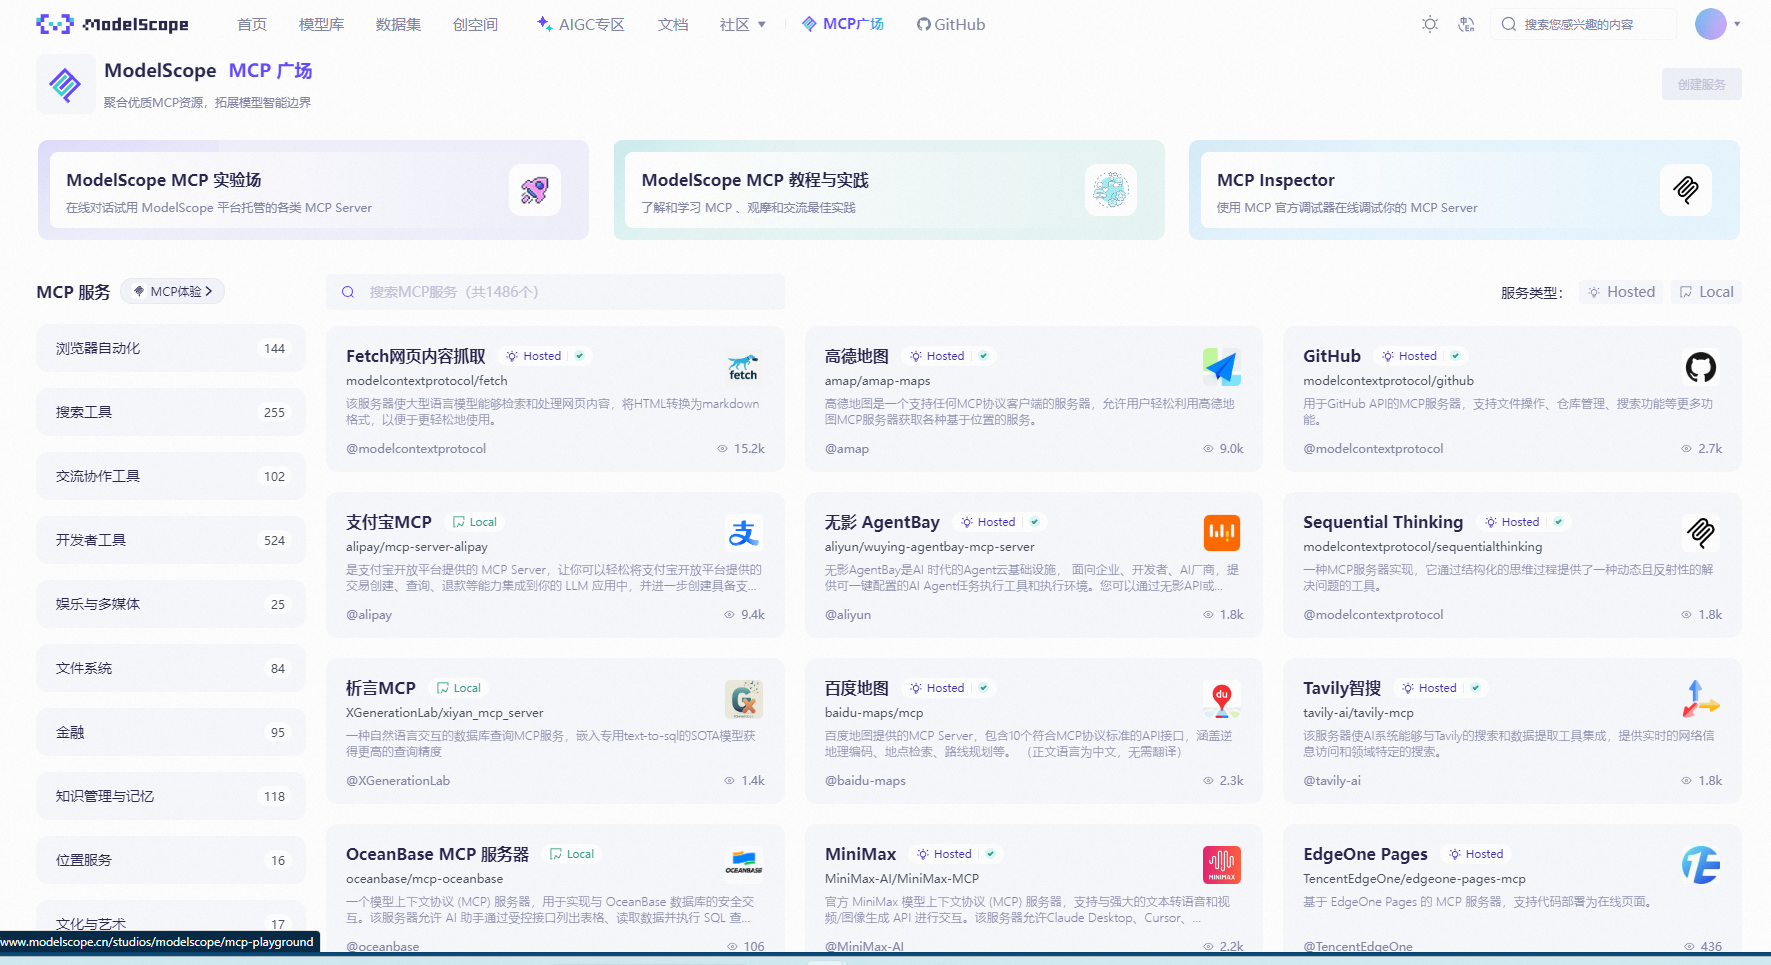Open the 无影 AgentBay service title
Screen dimensions: 1771x965
pos(882,522)
